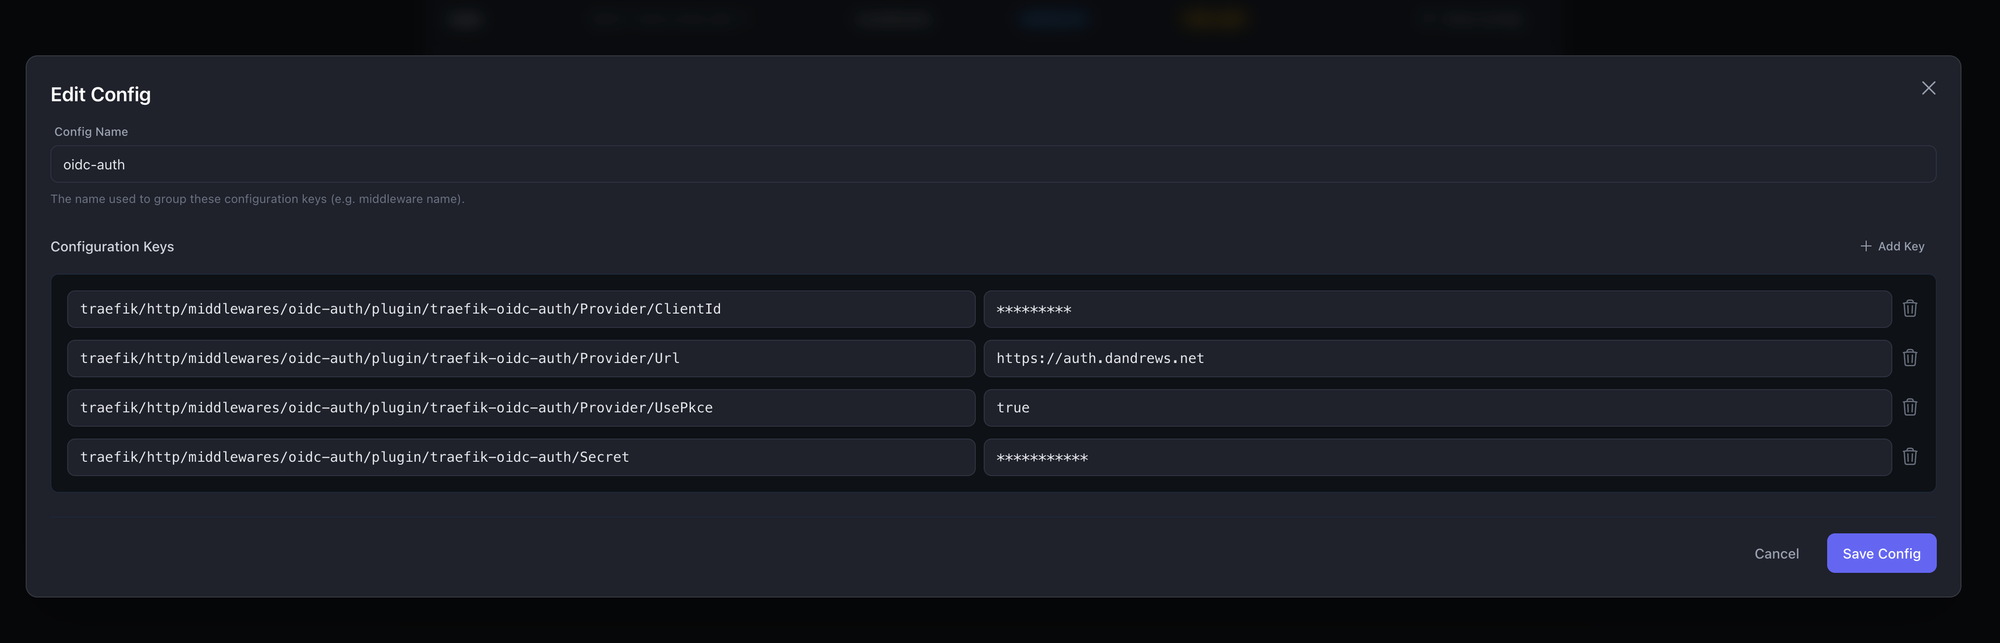Click the plus icon beside Add Key

point(1865,246)
